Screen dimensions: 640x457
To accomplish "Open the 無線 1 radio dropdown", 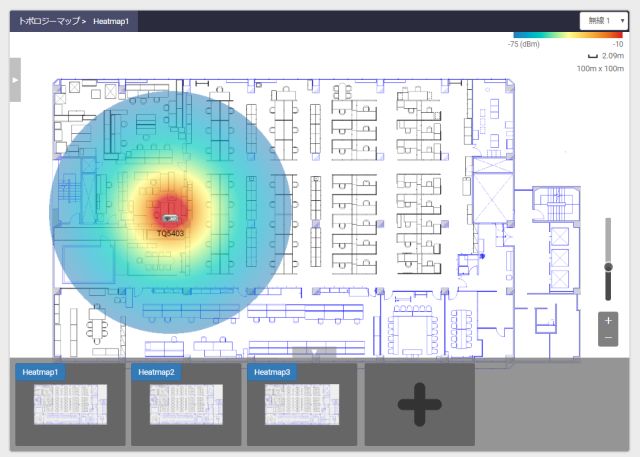I will pyautogui.click(x=604, y=21).
